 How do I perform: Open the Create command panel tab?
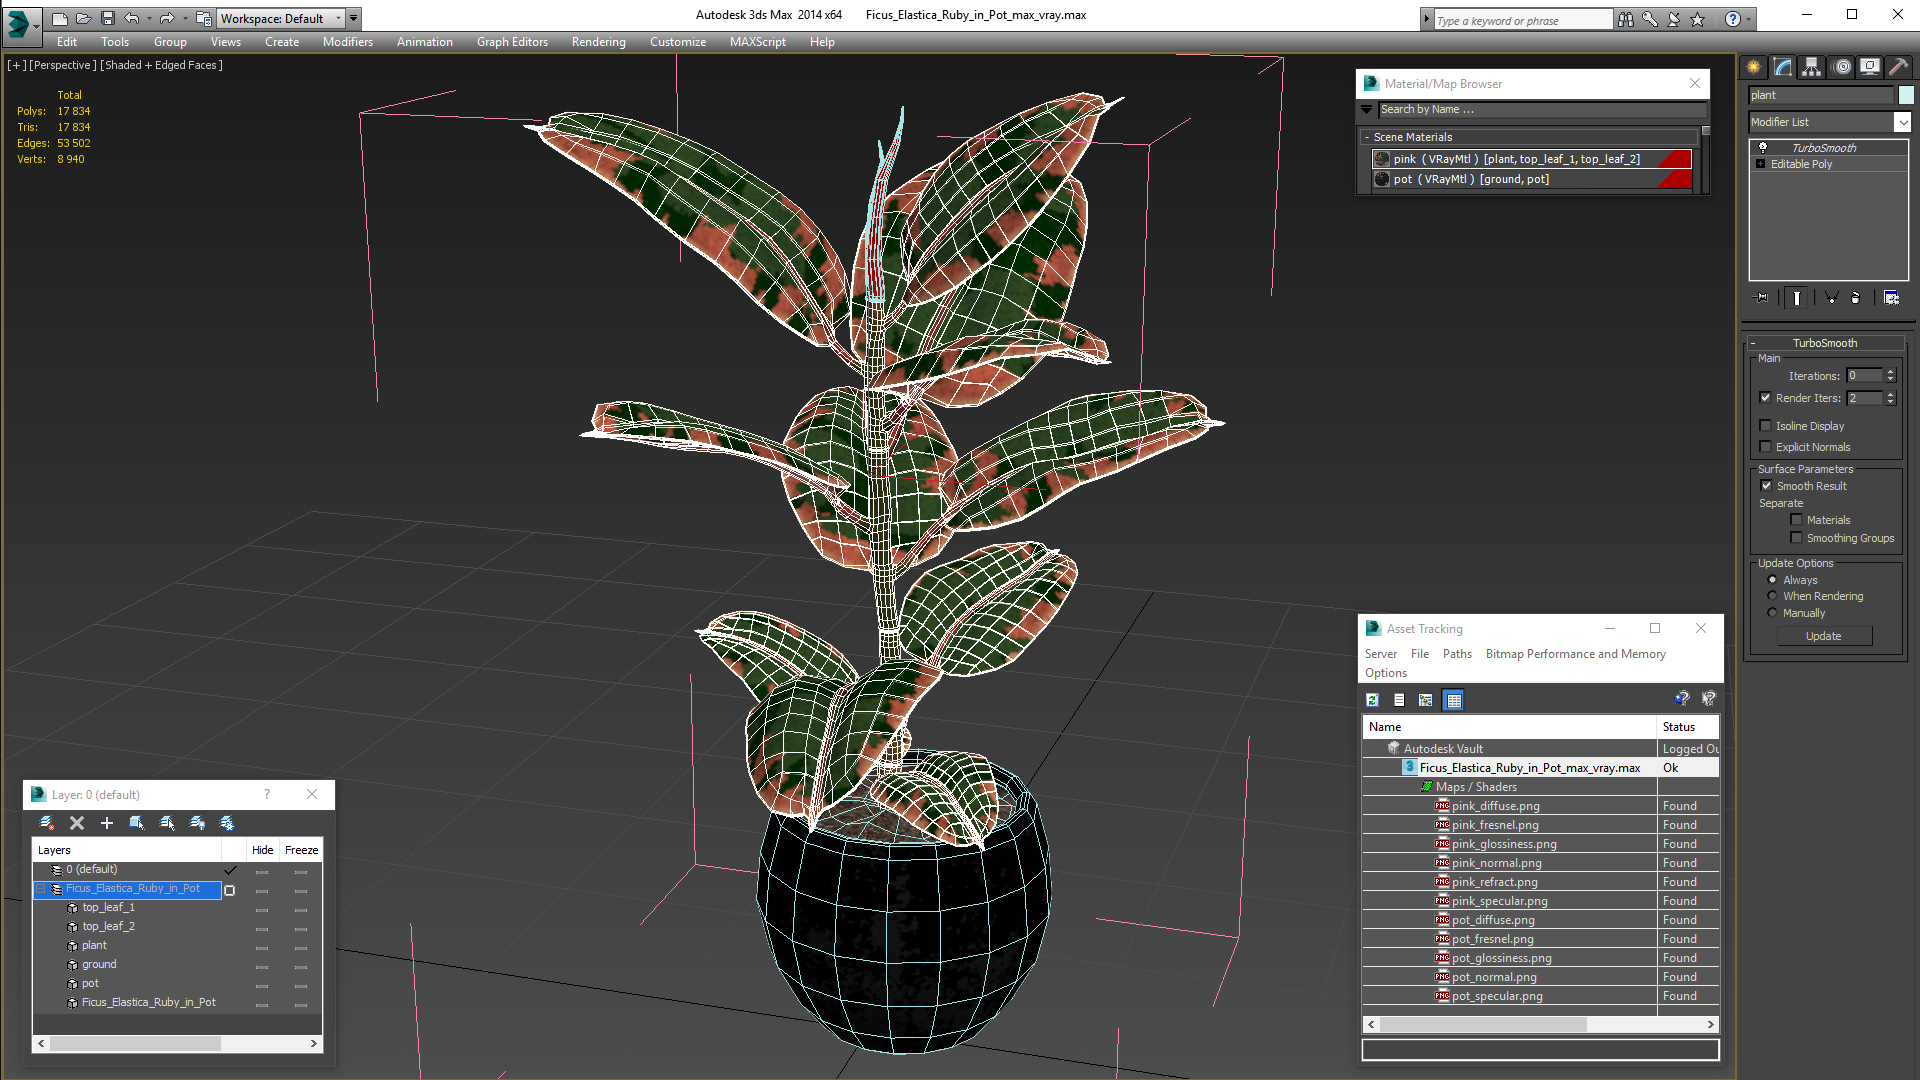point(1753,67)
